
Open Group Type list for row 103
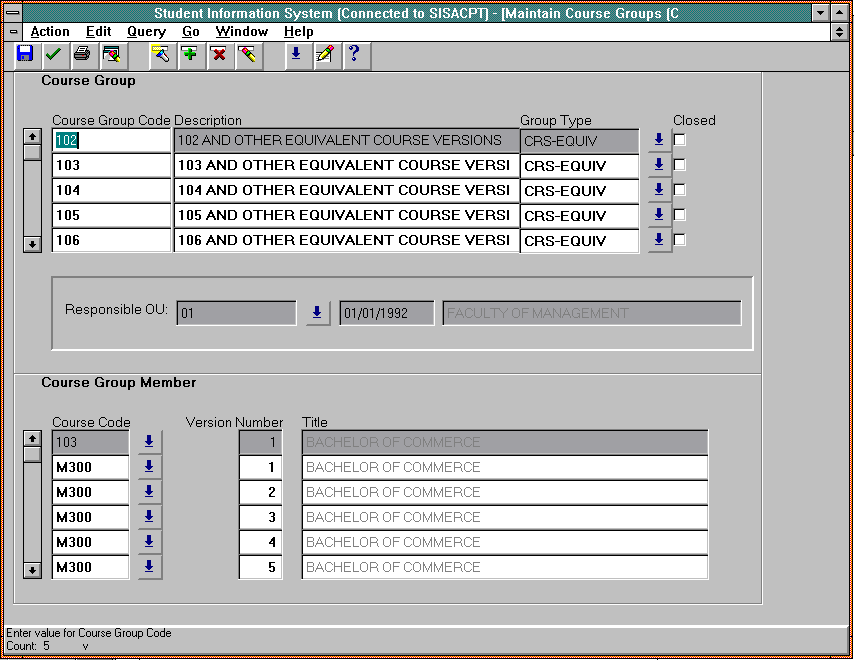click(x=659, y=165)
